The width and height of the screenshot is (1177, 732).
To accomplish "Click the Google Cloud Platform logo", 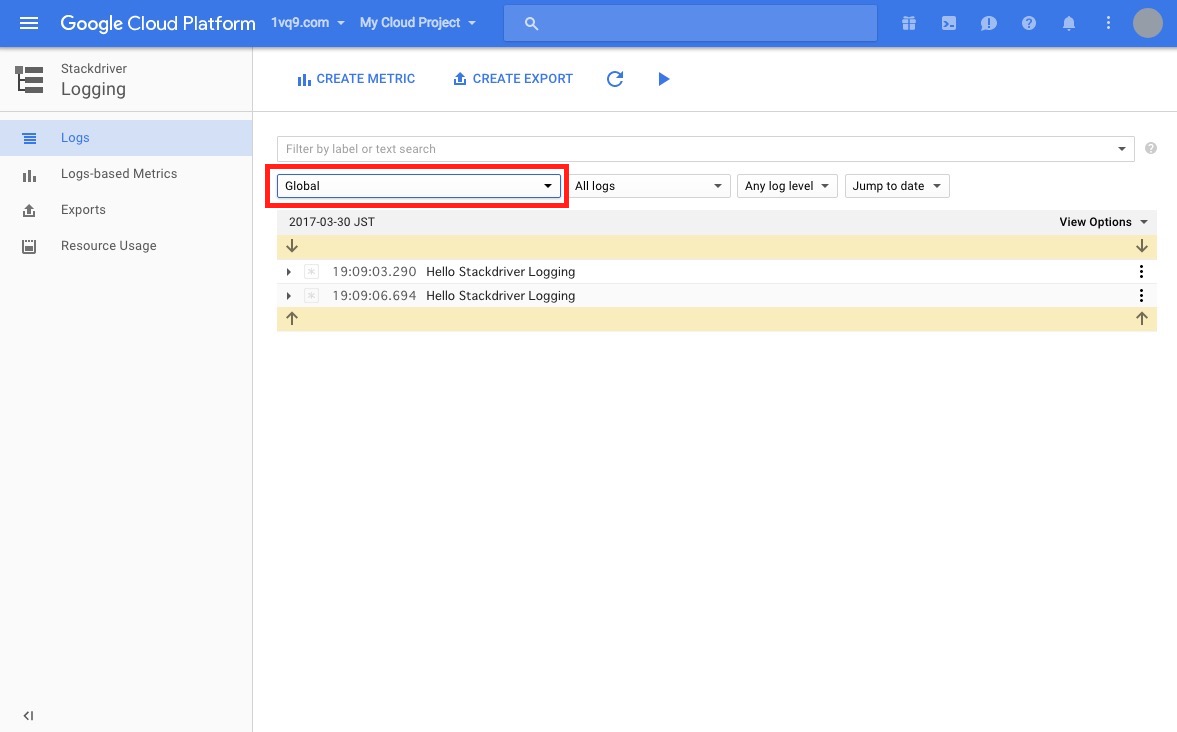I will tap(158, 23).
